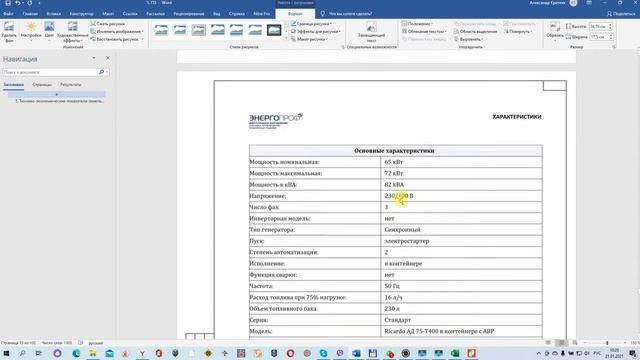Open Picture Border (Граница рисунка) dropdown
The height and width of the screenshot is (360, 640).
point(311,24)
